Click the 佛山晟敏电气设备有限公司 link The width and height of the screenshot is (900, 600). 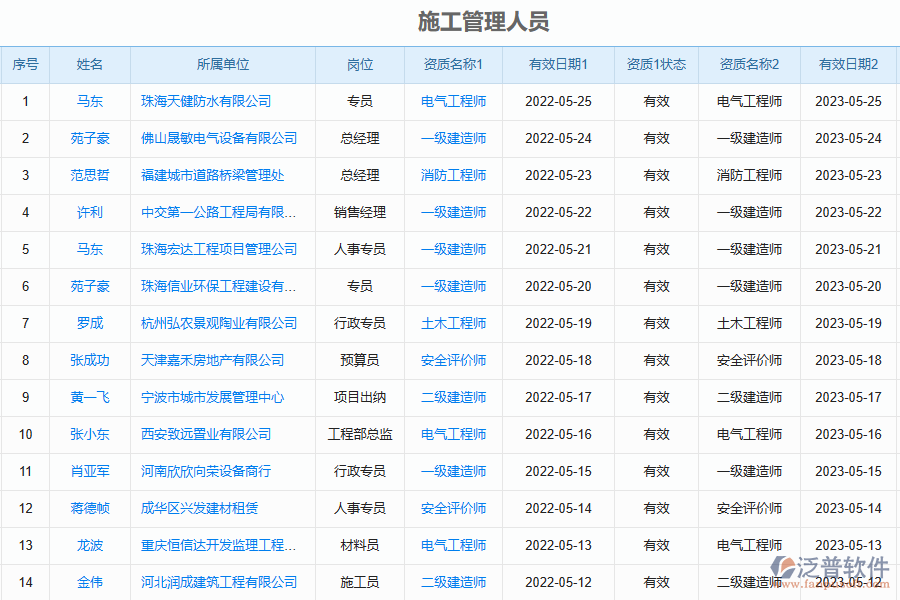(219, 138)
